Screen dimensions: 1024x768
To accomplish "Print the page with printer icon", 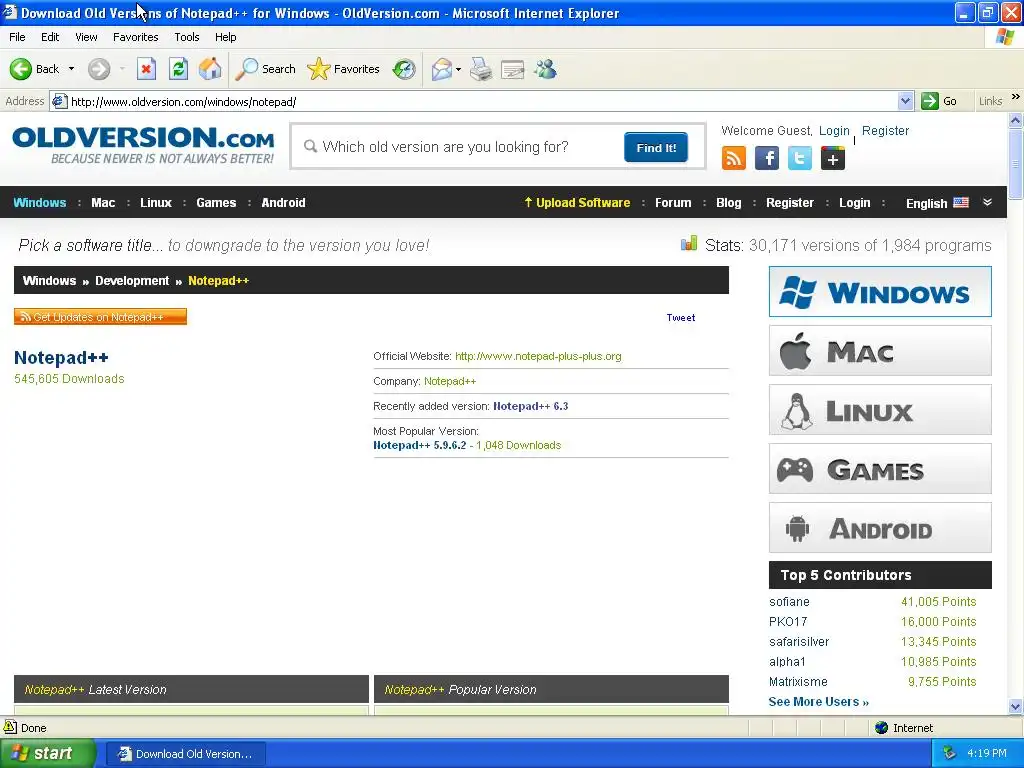I will tap(481, 69).
